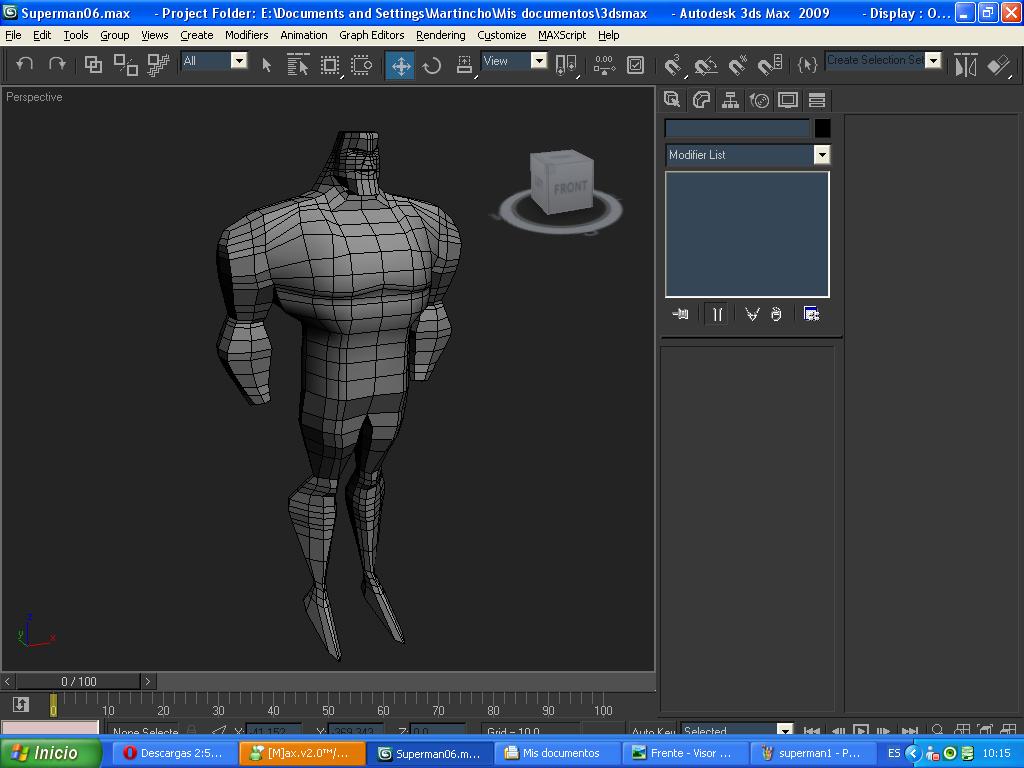Select the Select and Move tool
This screenshot has height=768, width=1024.
pos(400,66)
